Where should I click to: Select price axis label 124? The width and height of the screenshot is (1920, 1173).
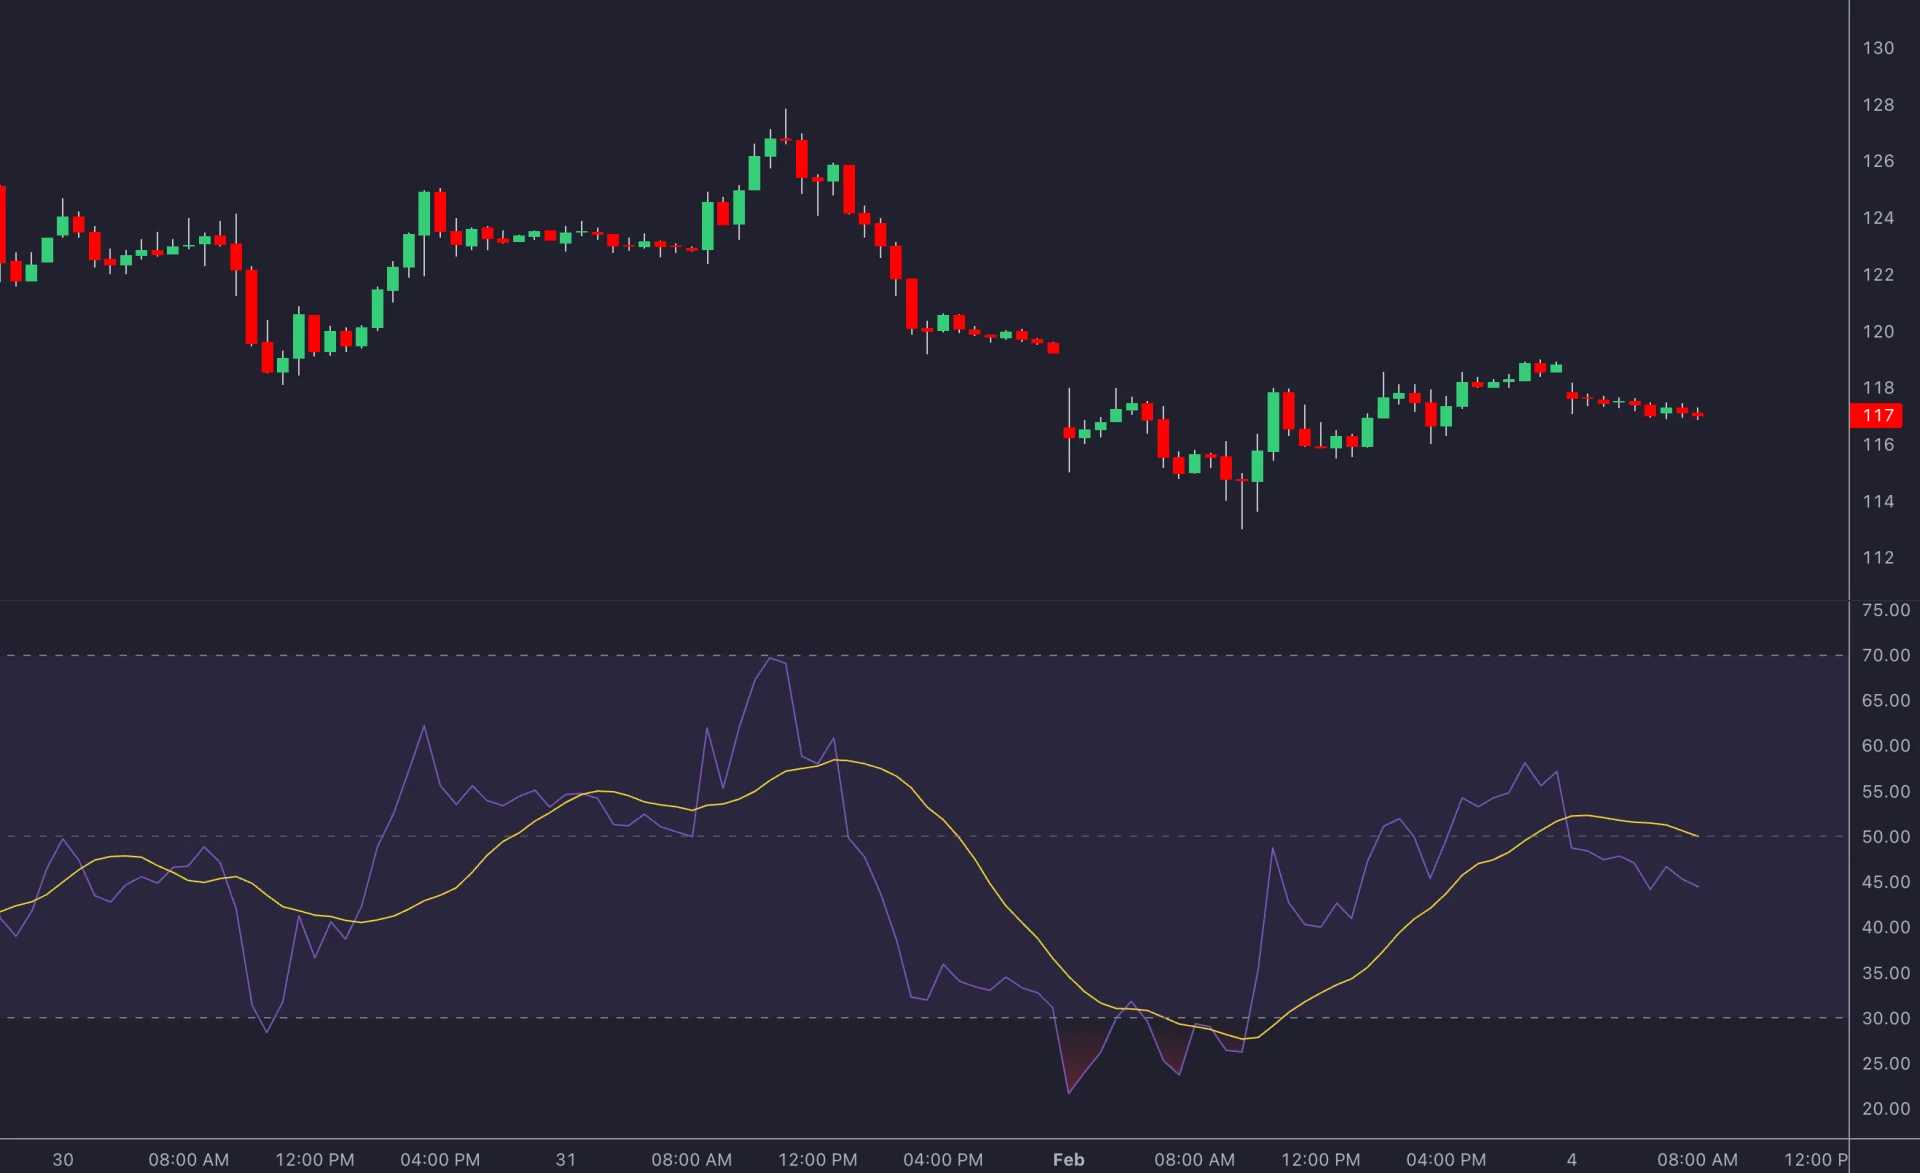pos(1878,218)
